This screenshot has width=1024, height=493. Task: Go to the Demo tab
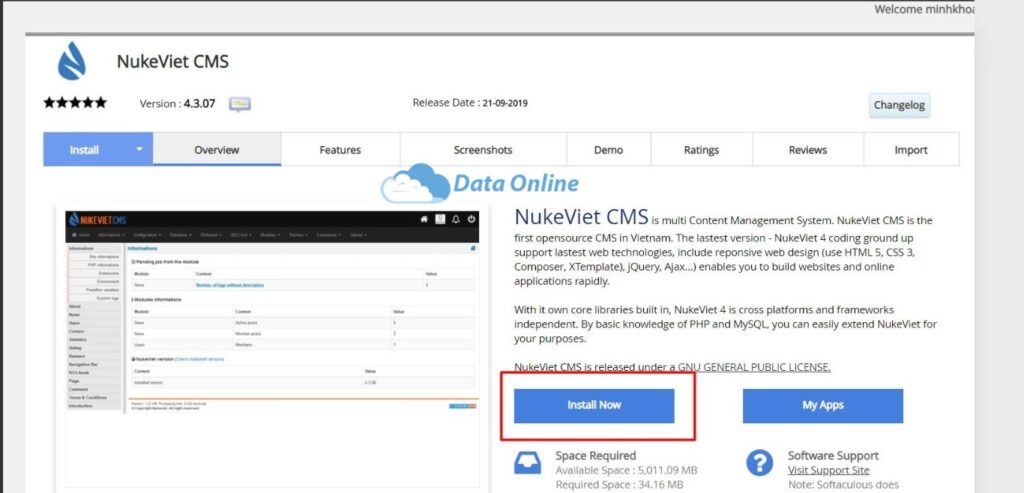(x=609, y=150)
